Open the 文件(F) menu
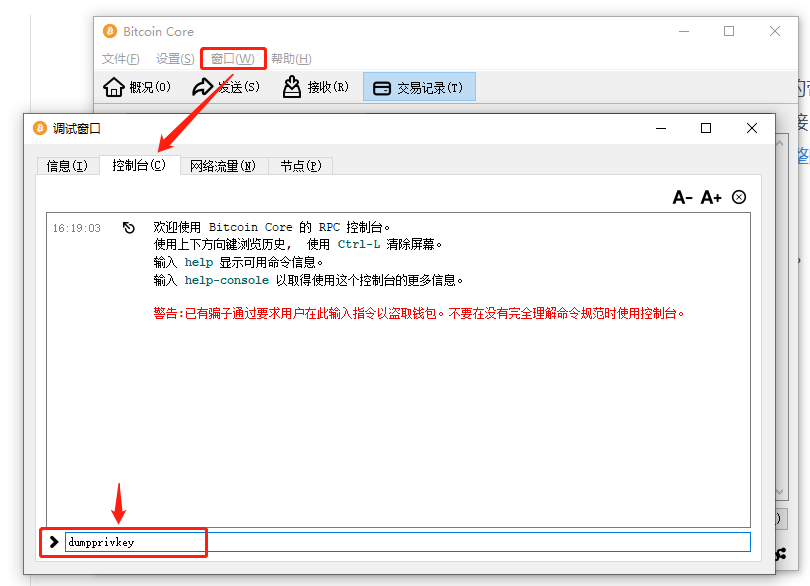This screenshot has width=810, height=586. click(x=121, y=58)
